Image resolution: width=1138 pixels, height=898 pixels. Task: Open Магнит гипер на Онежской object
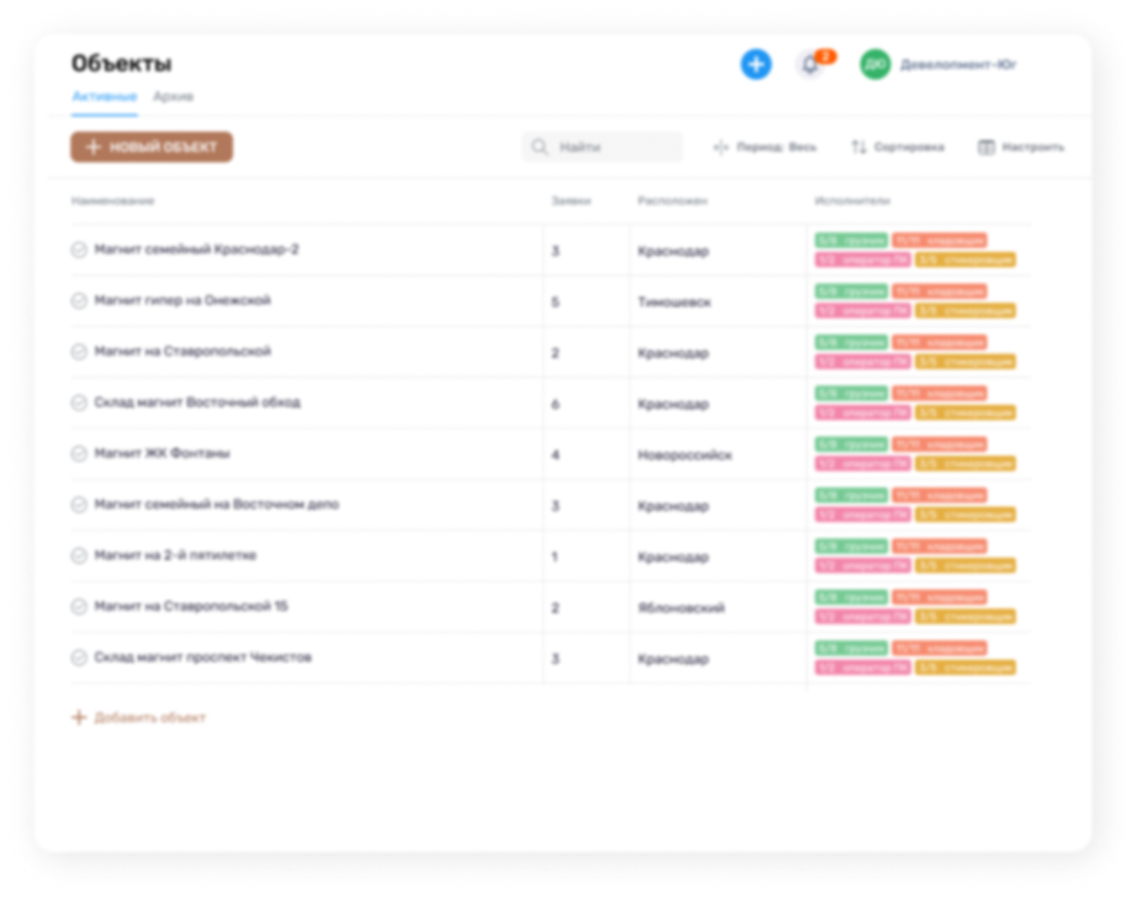tap(182, 301)
